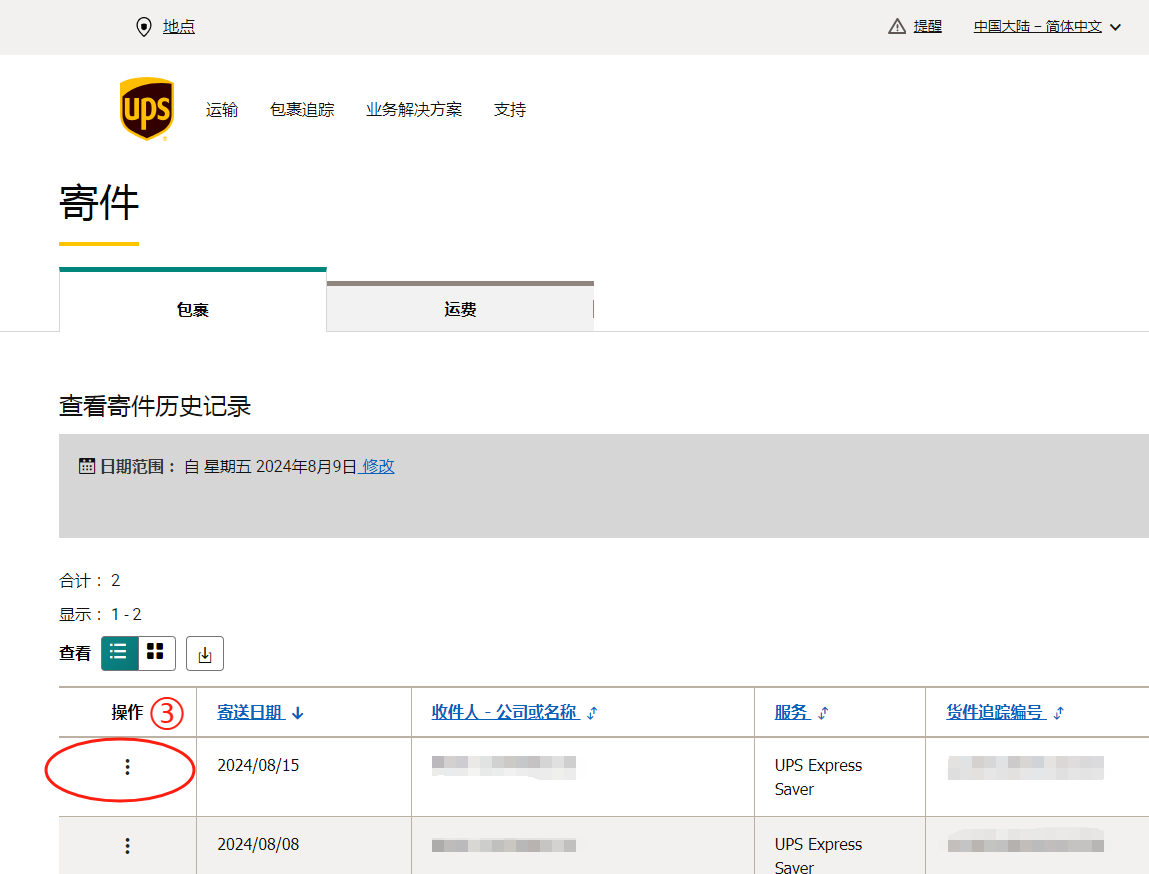Click UPS Express Saver in 2024/08/08 row
Image resolution: width=1149 pixels, height=874 pixels.
(x=819, y=855)
